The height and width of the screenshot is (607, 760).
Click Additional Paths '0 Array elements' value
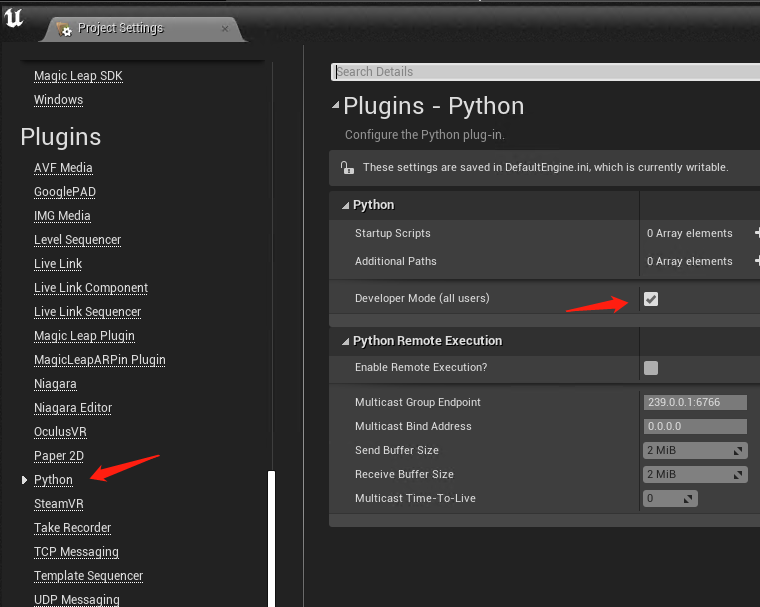pyautogui.click(x=689, y=261)
